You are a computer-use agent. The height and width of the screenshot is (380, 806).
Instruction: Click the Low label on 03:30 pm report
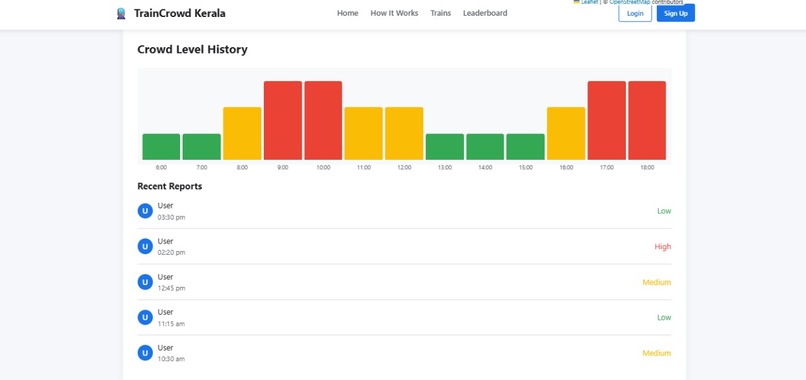[x=664, y=211]
